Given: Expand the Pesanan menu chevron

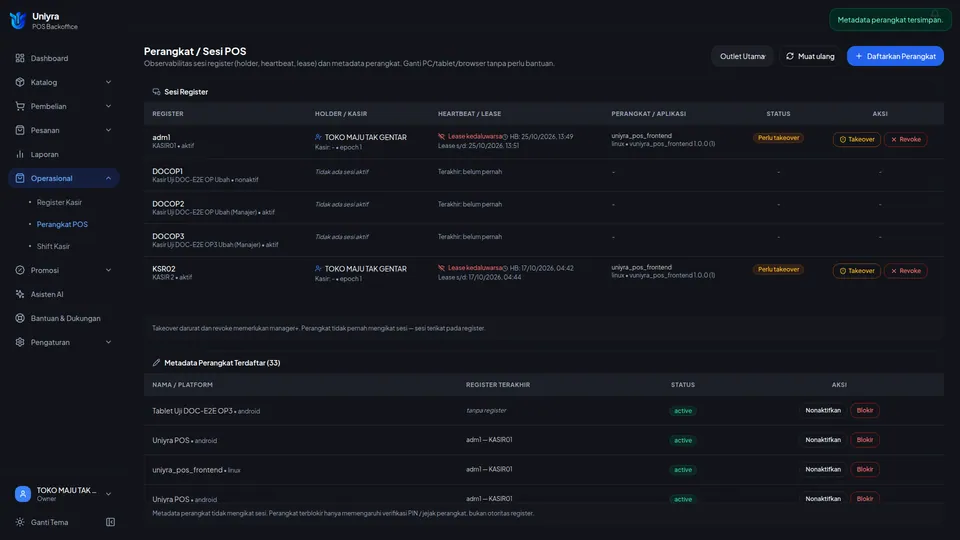Looking at the screenshot, I should pyautogui.click(x=108, y=130).
